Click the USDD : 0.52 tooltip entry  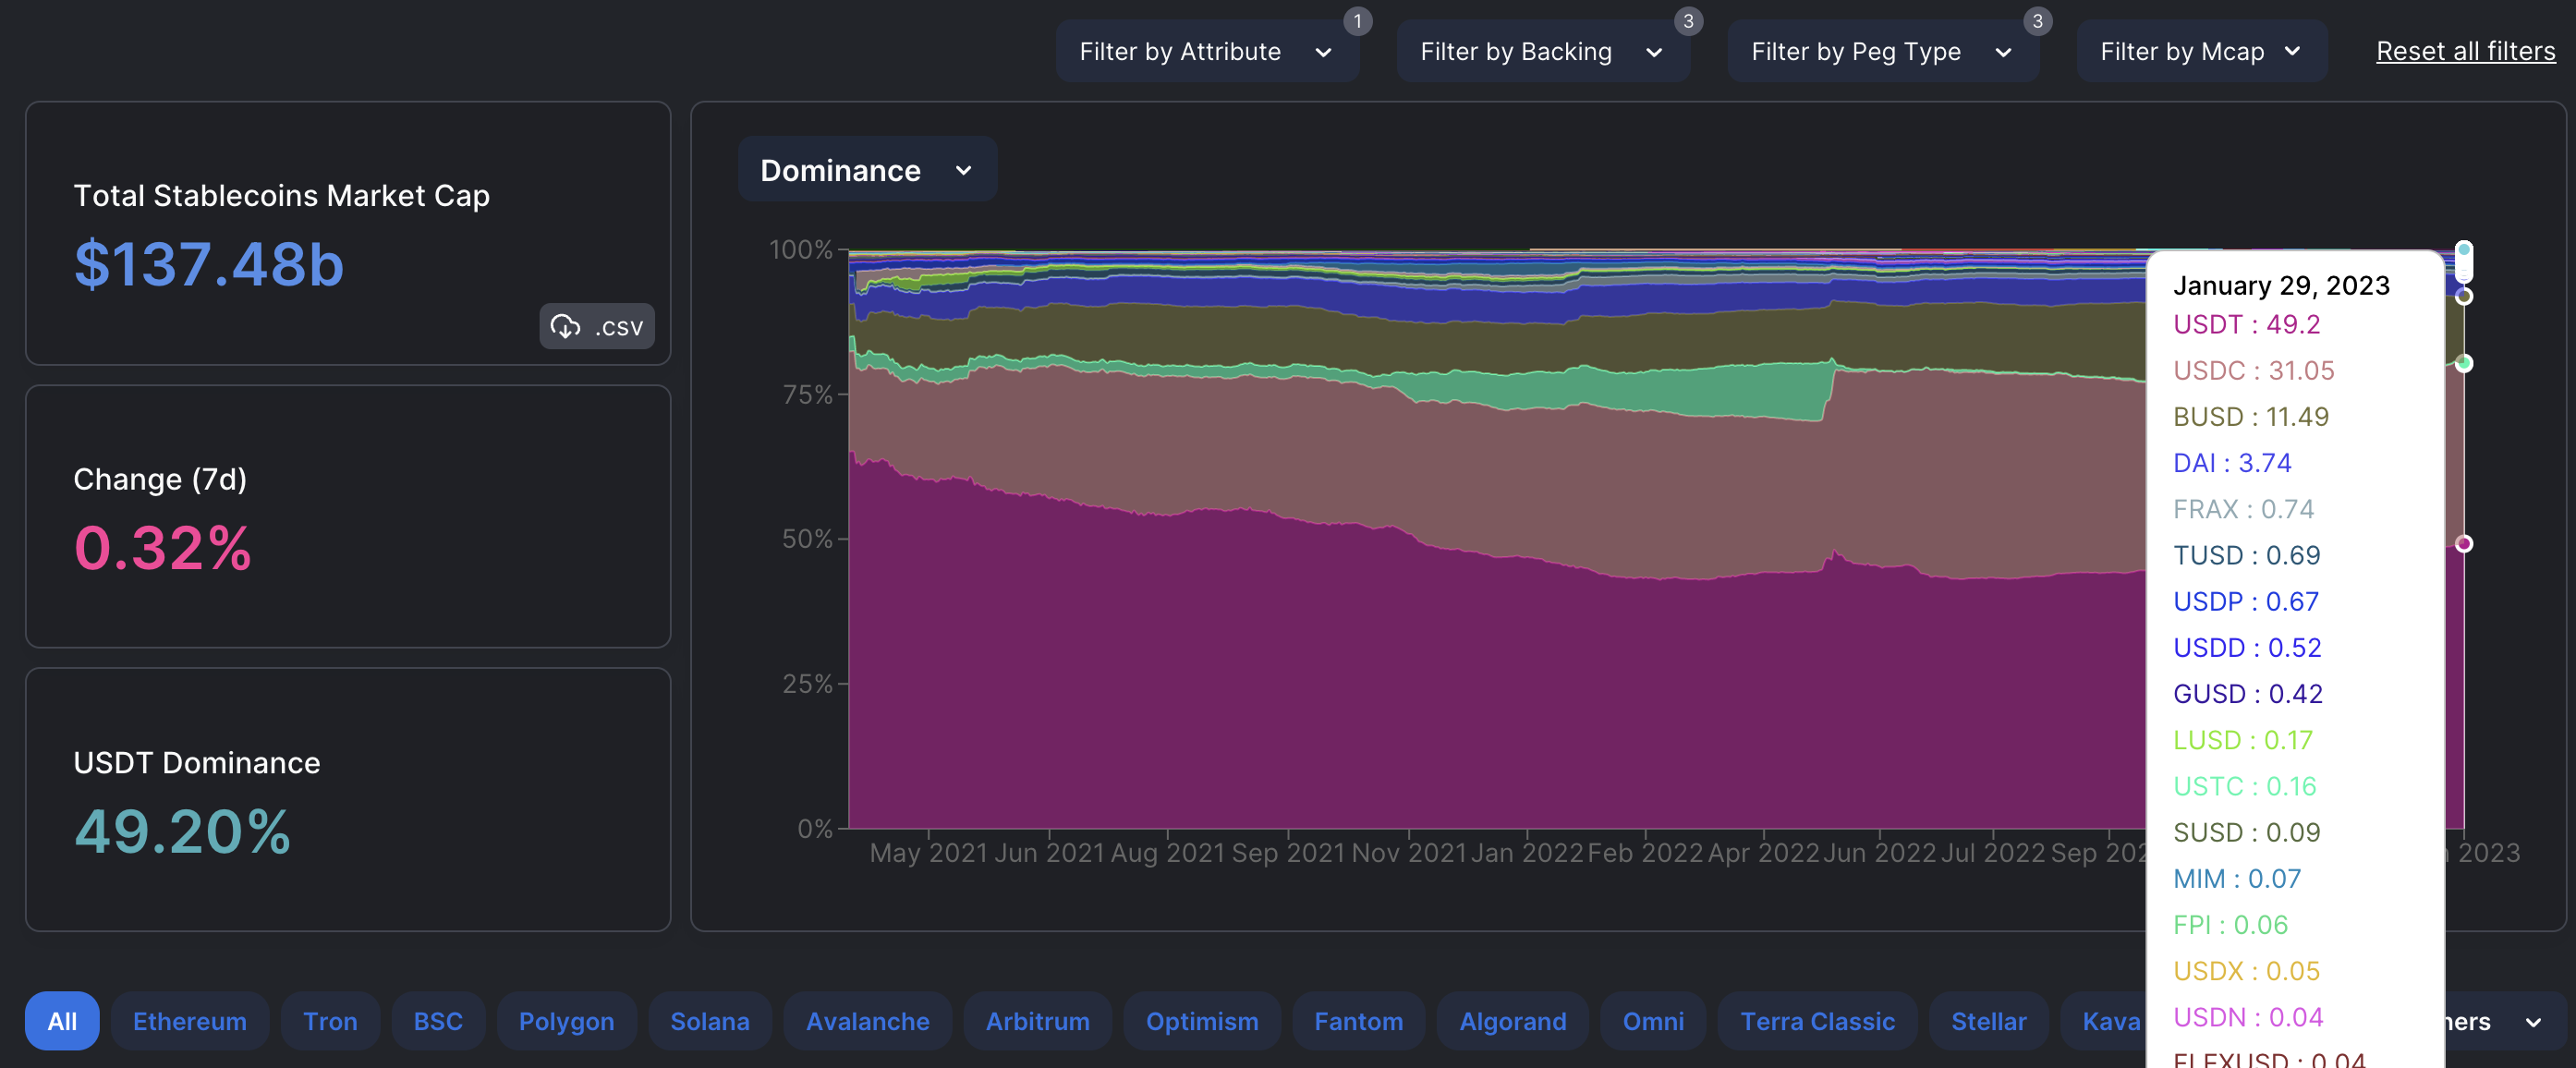point(2247,647)
